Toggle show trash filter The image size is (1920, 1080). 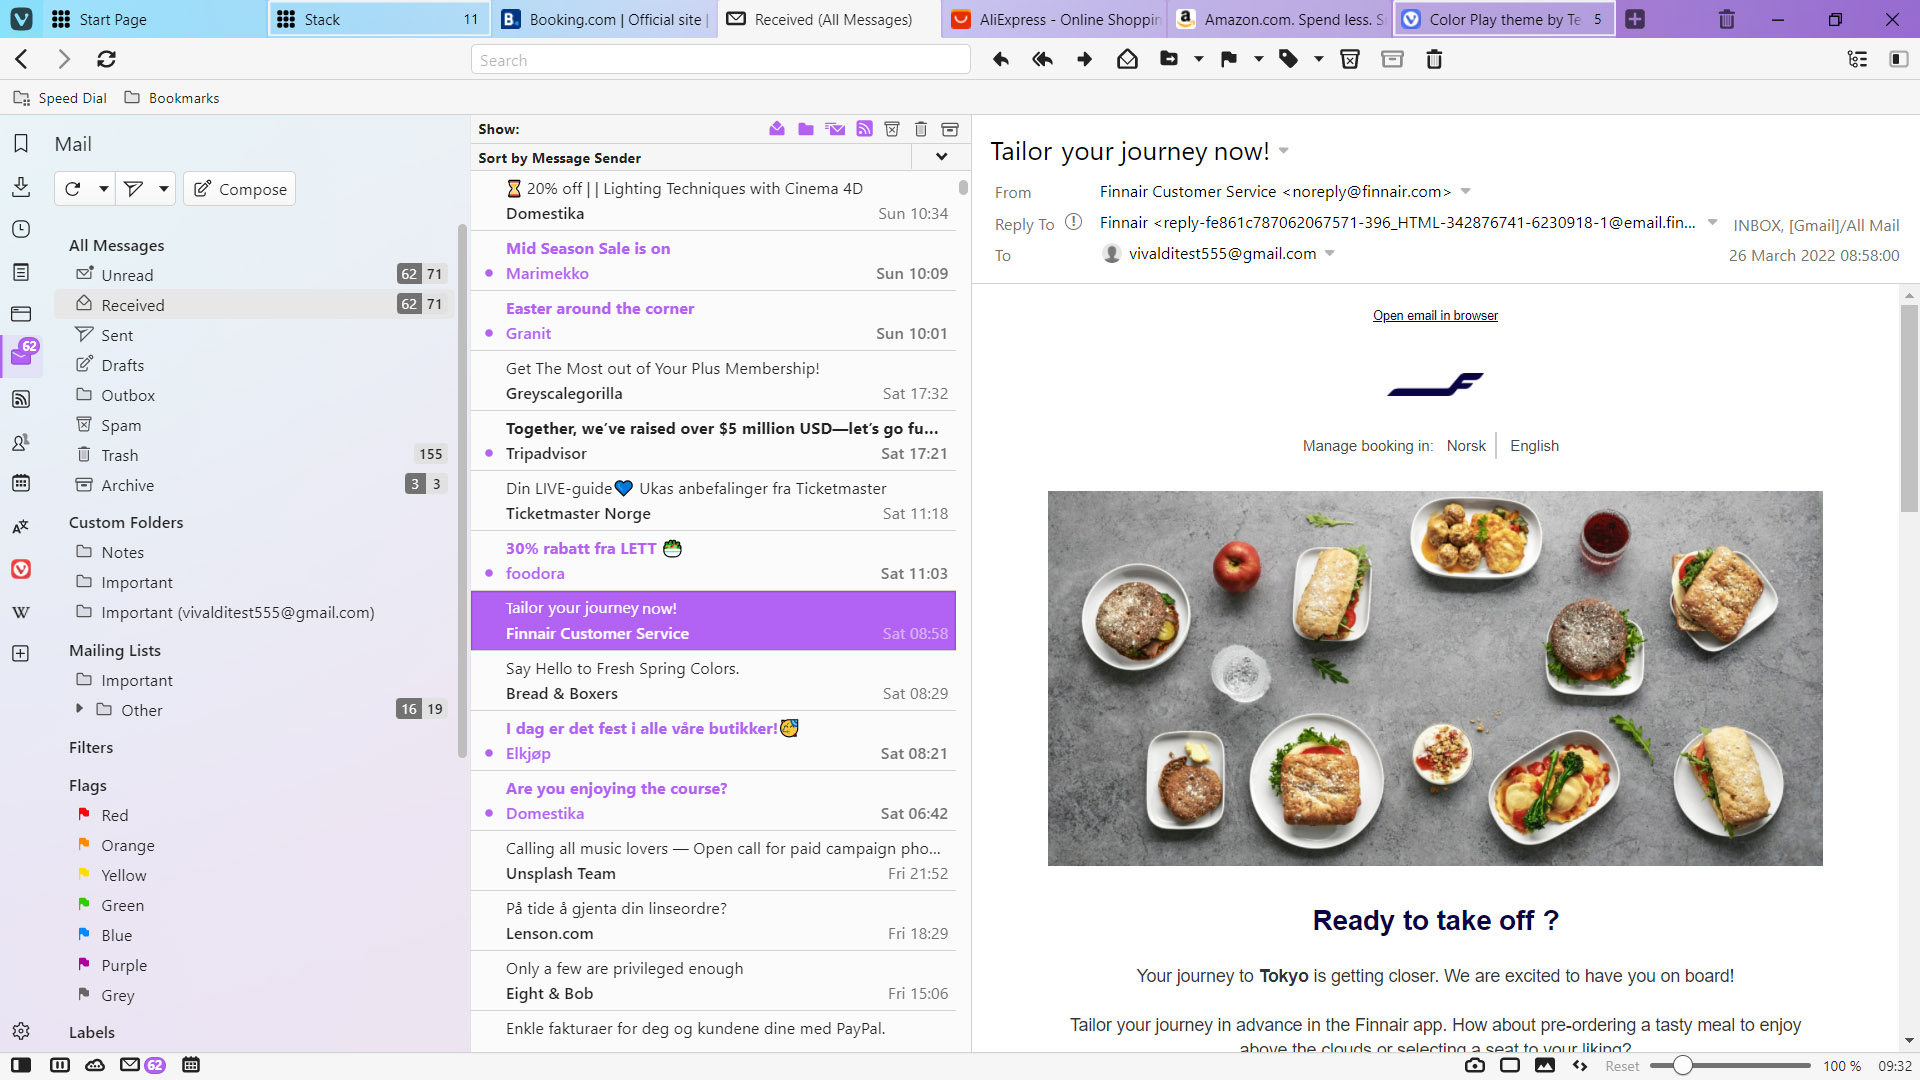click(x=921, y=129)
